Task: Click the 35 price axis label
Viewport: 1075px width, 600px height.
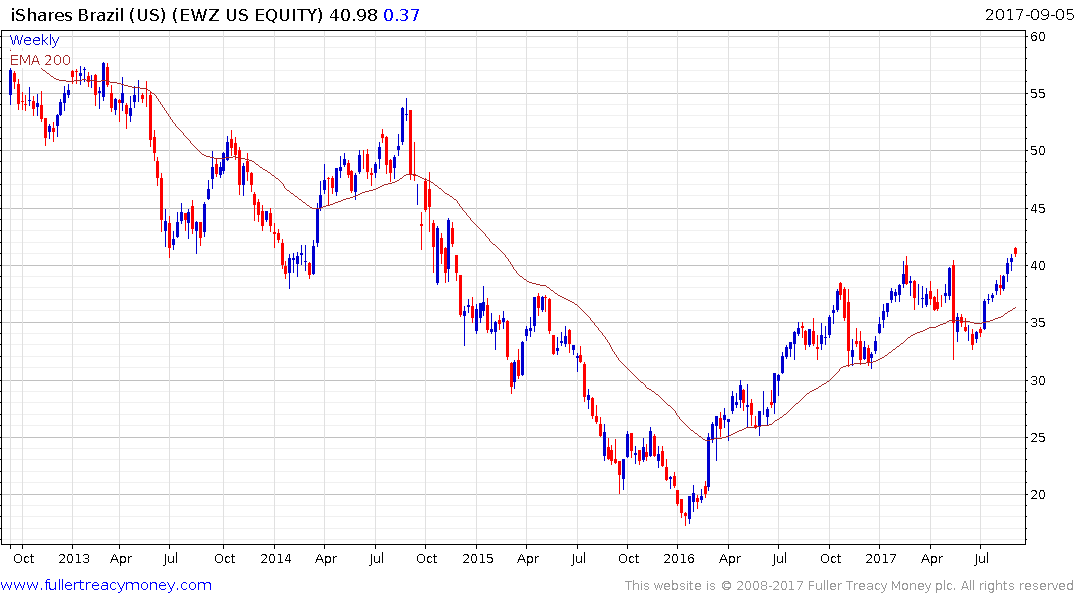Action: click(x=1037, y=323)
